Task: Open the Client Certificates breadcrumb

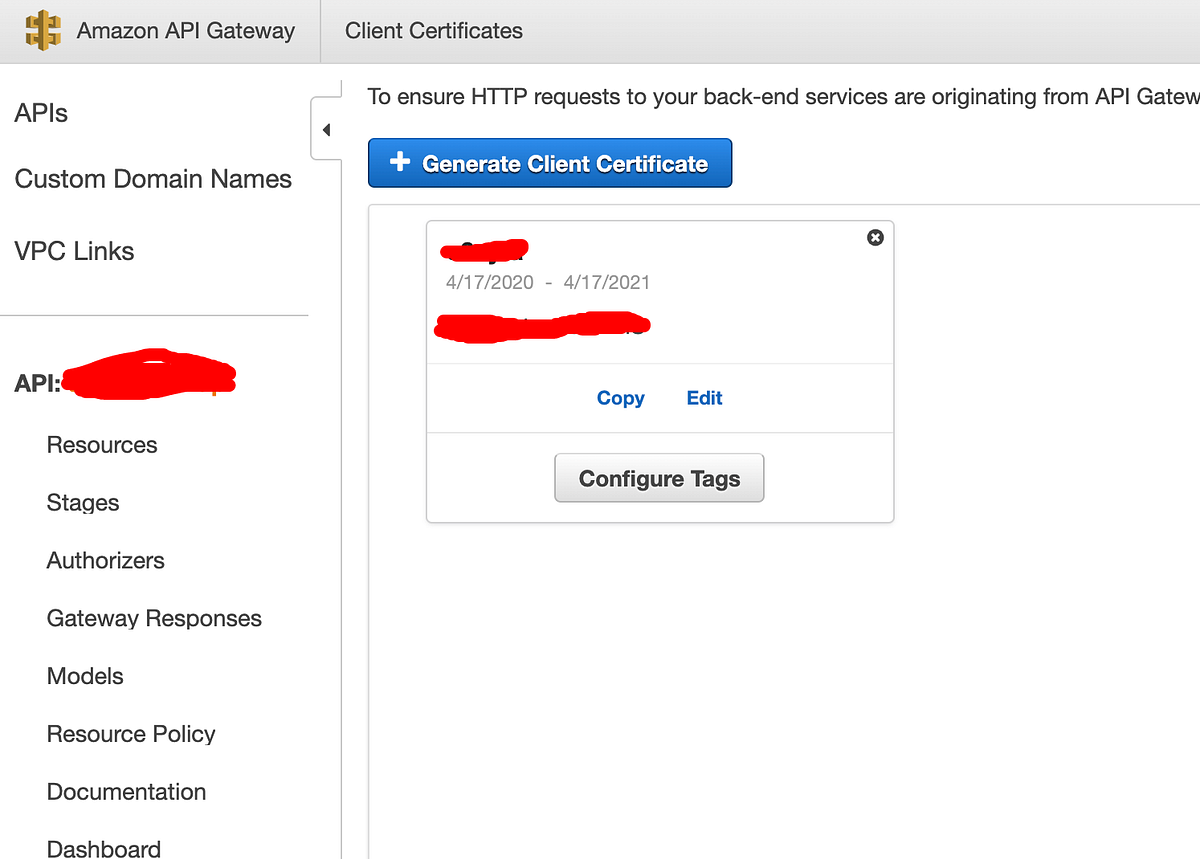Action: point(433,31)
